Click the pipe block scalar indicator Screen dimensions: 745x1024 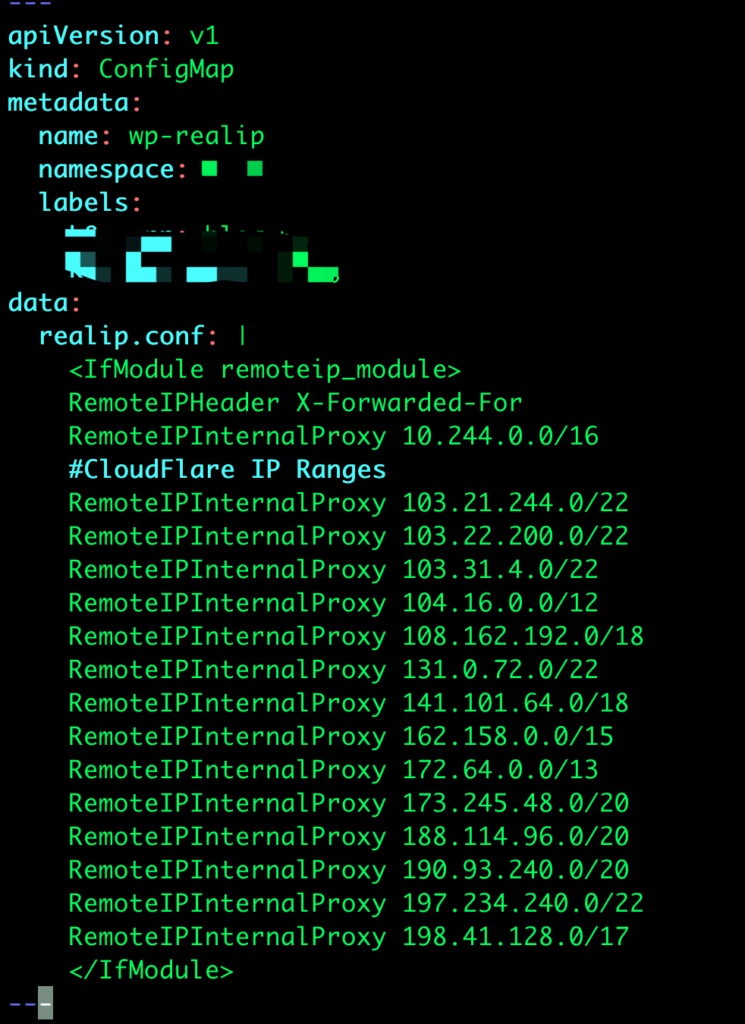pyautogui.click(x=242, y=336)
